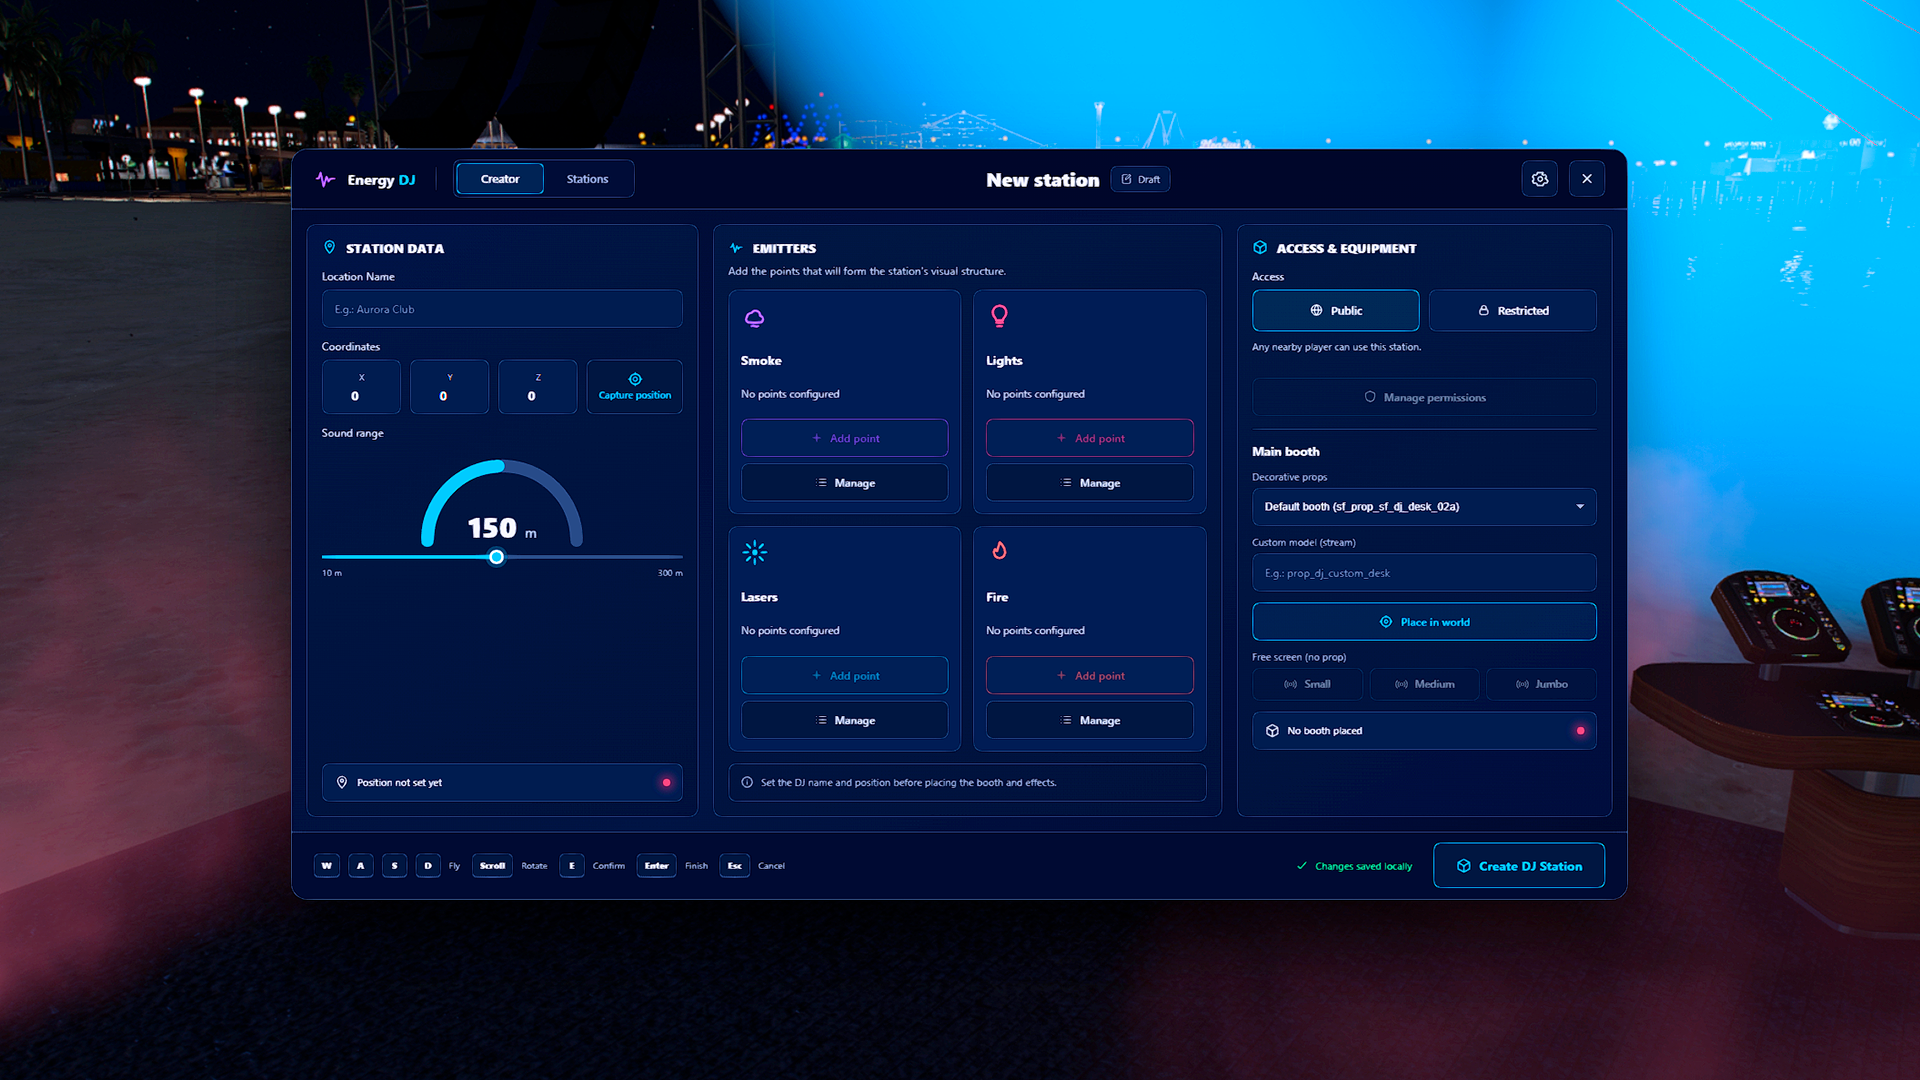Click Create DJ Station button
Viewport: 1920px width, 1080px height.
point(1518,866)
